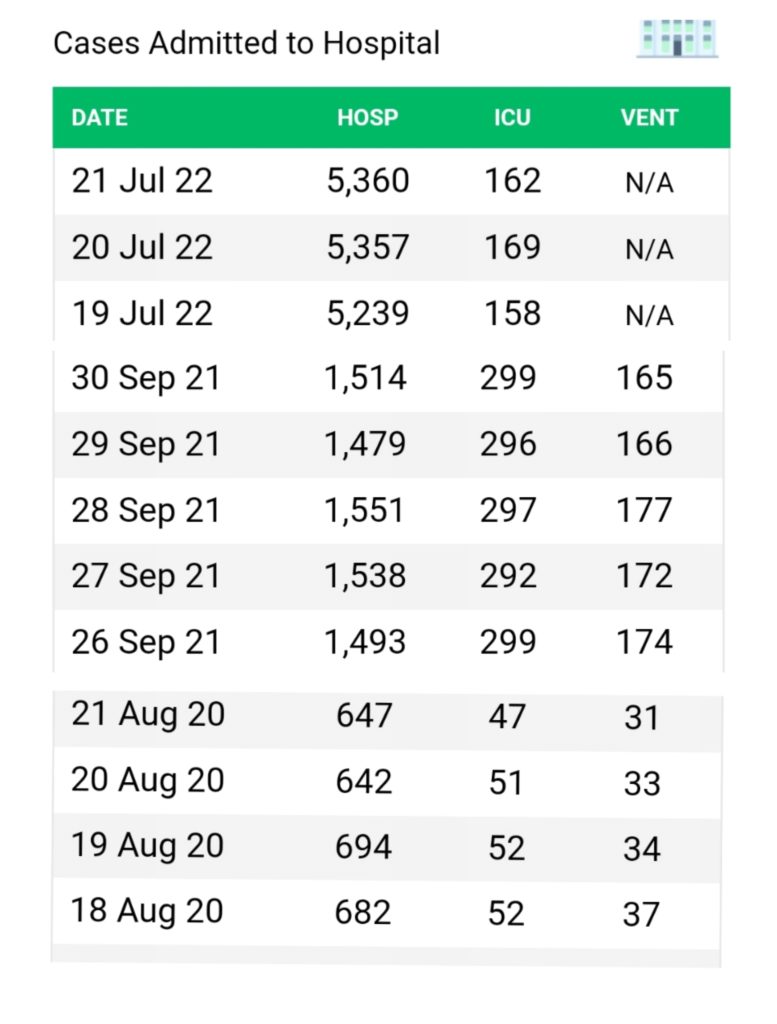
Task: Click the DATE column header
Action: [99, 118]
